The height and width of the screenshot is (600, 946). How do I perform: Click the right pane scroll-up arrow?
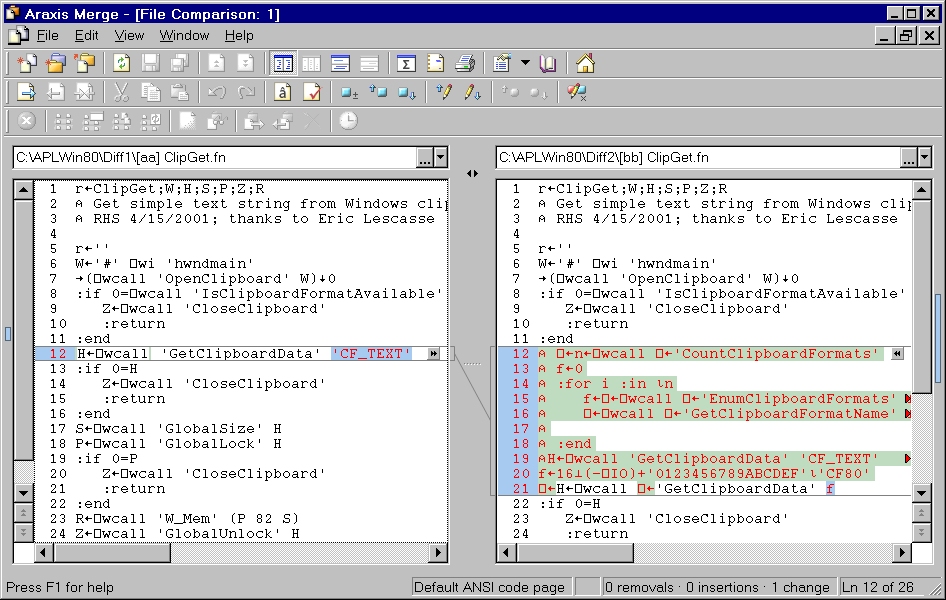922,191
